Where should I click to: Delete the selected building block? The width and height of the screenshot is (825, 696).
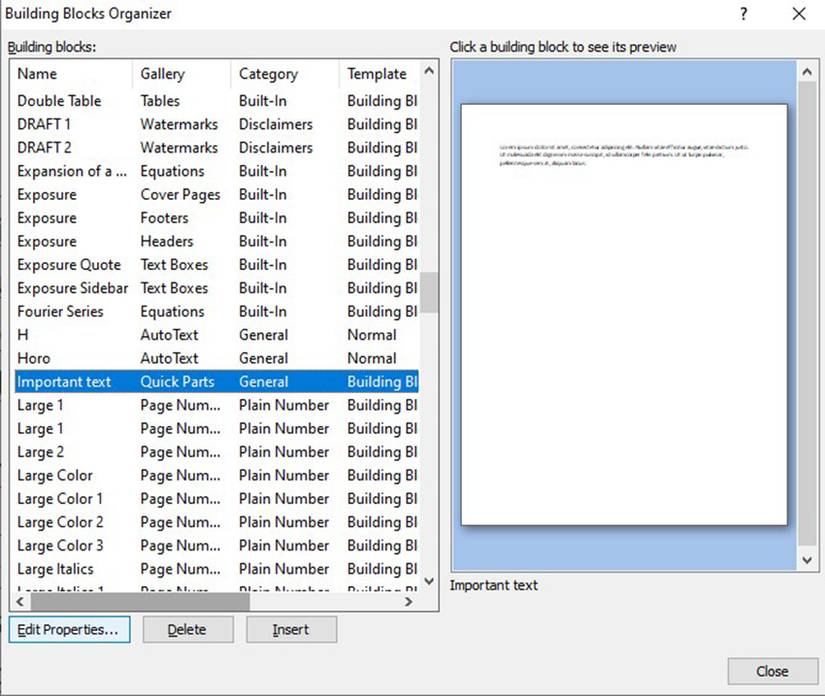coord(188,630)
